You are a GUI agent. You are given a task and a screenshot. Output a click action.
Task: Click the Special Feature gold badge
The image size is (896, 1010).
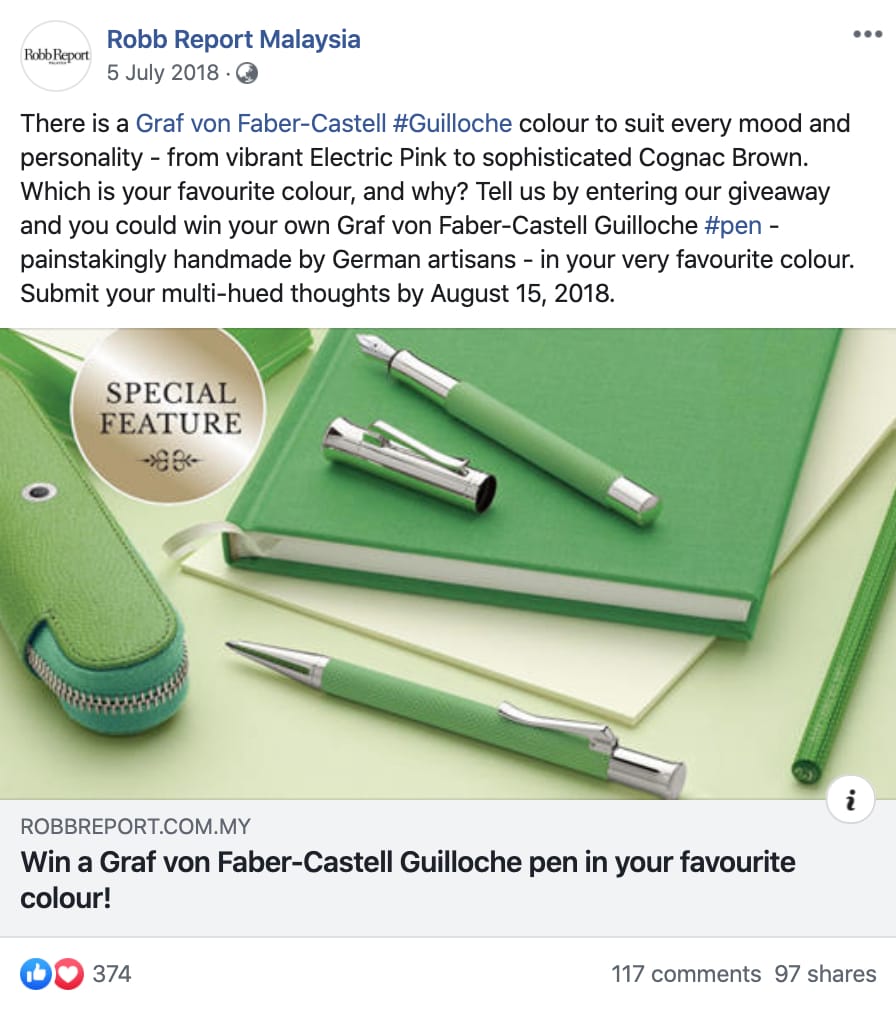[169, 415]
